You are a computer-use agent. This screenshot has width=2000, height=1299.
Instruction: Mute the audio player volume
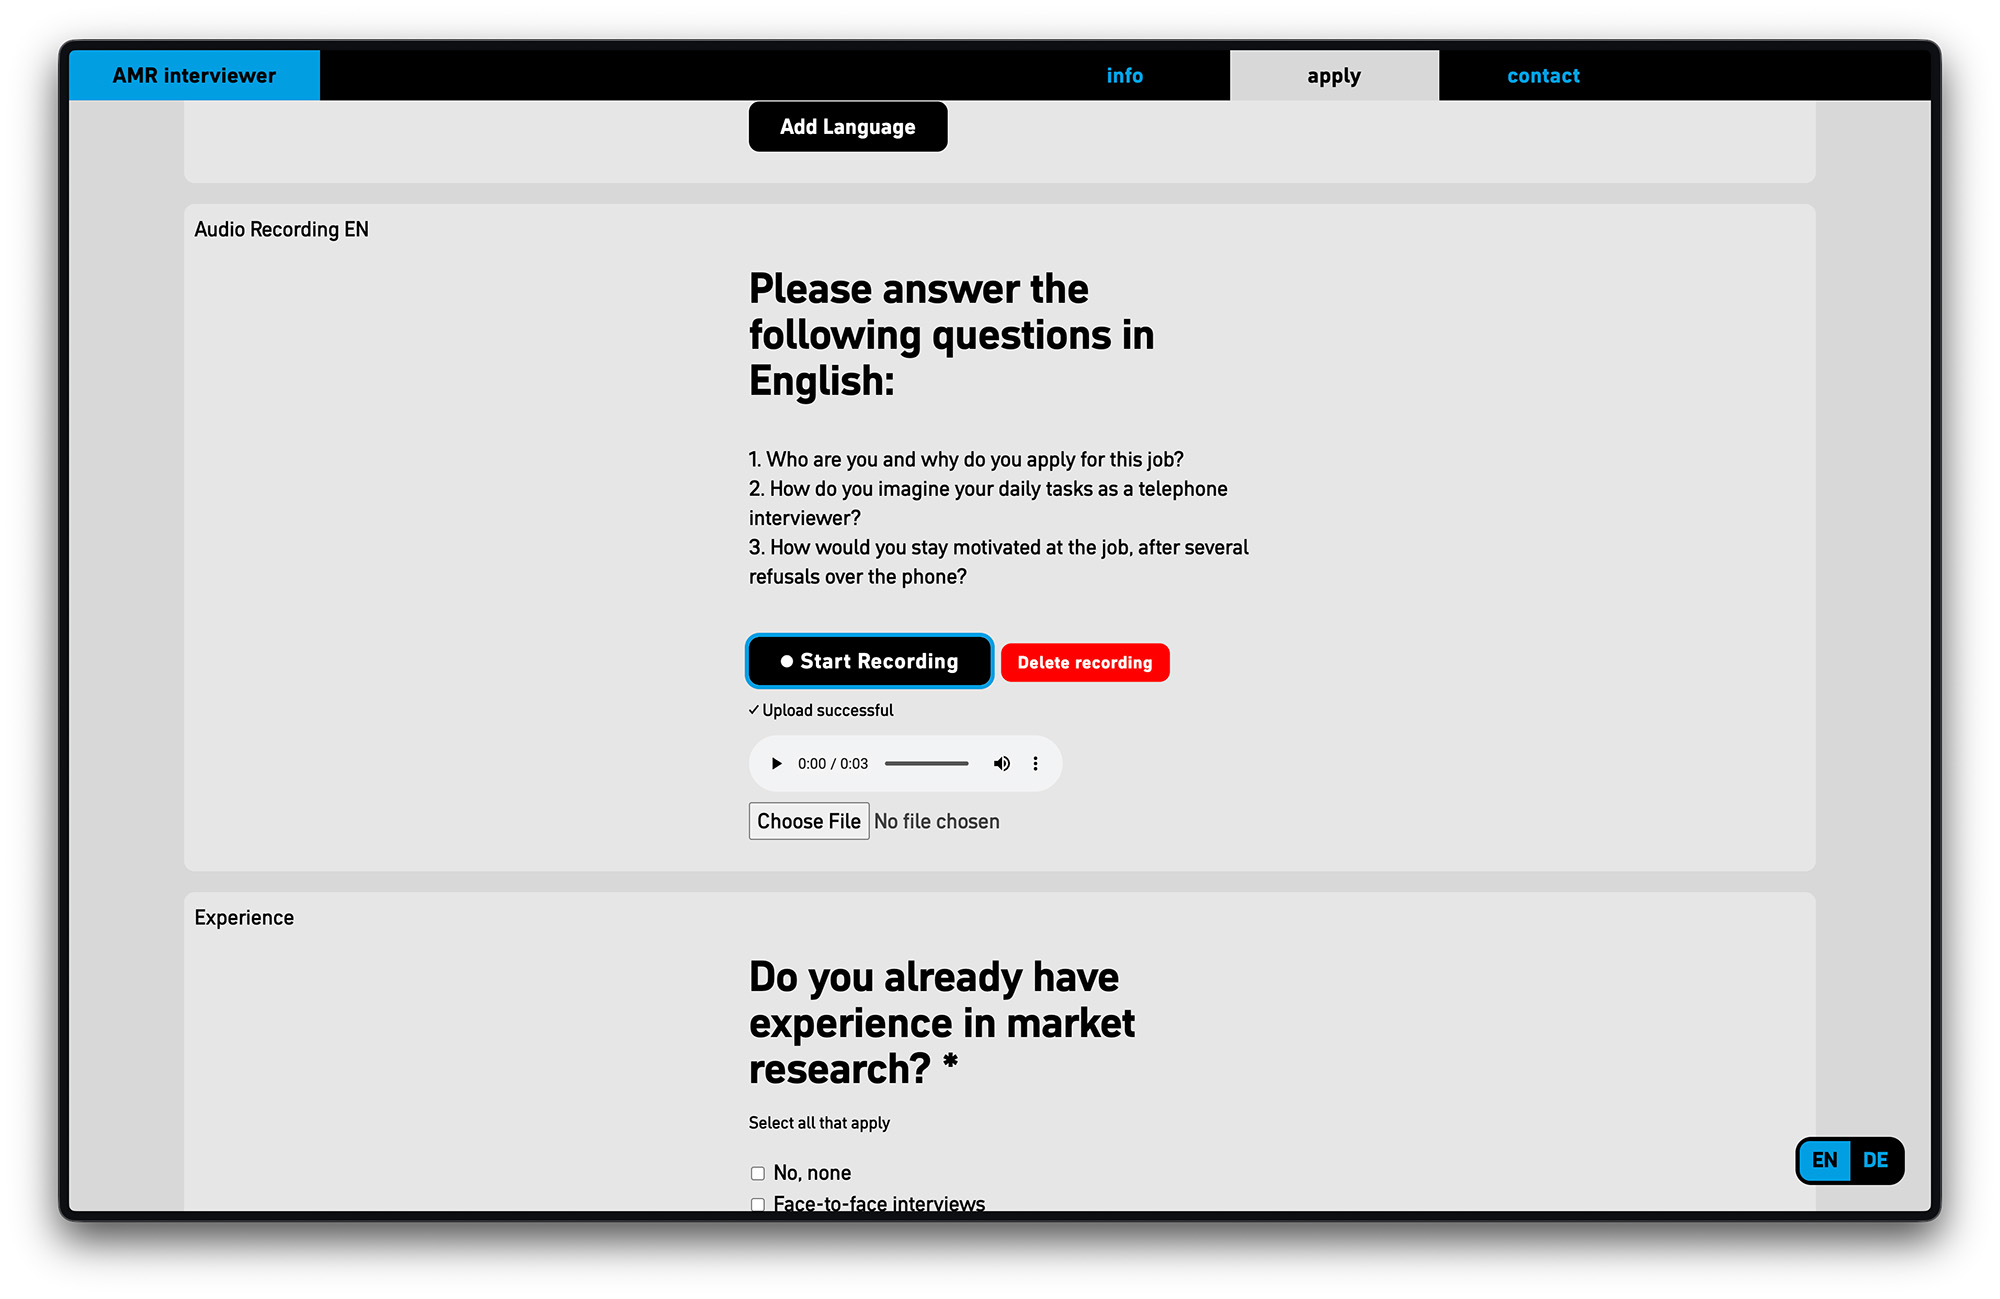pyautogui.click(x=1001, y=764)
